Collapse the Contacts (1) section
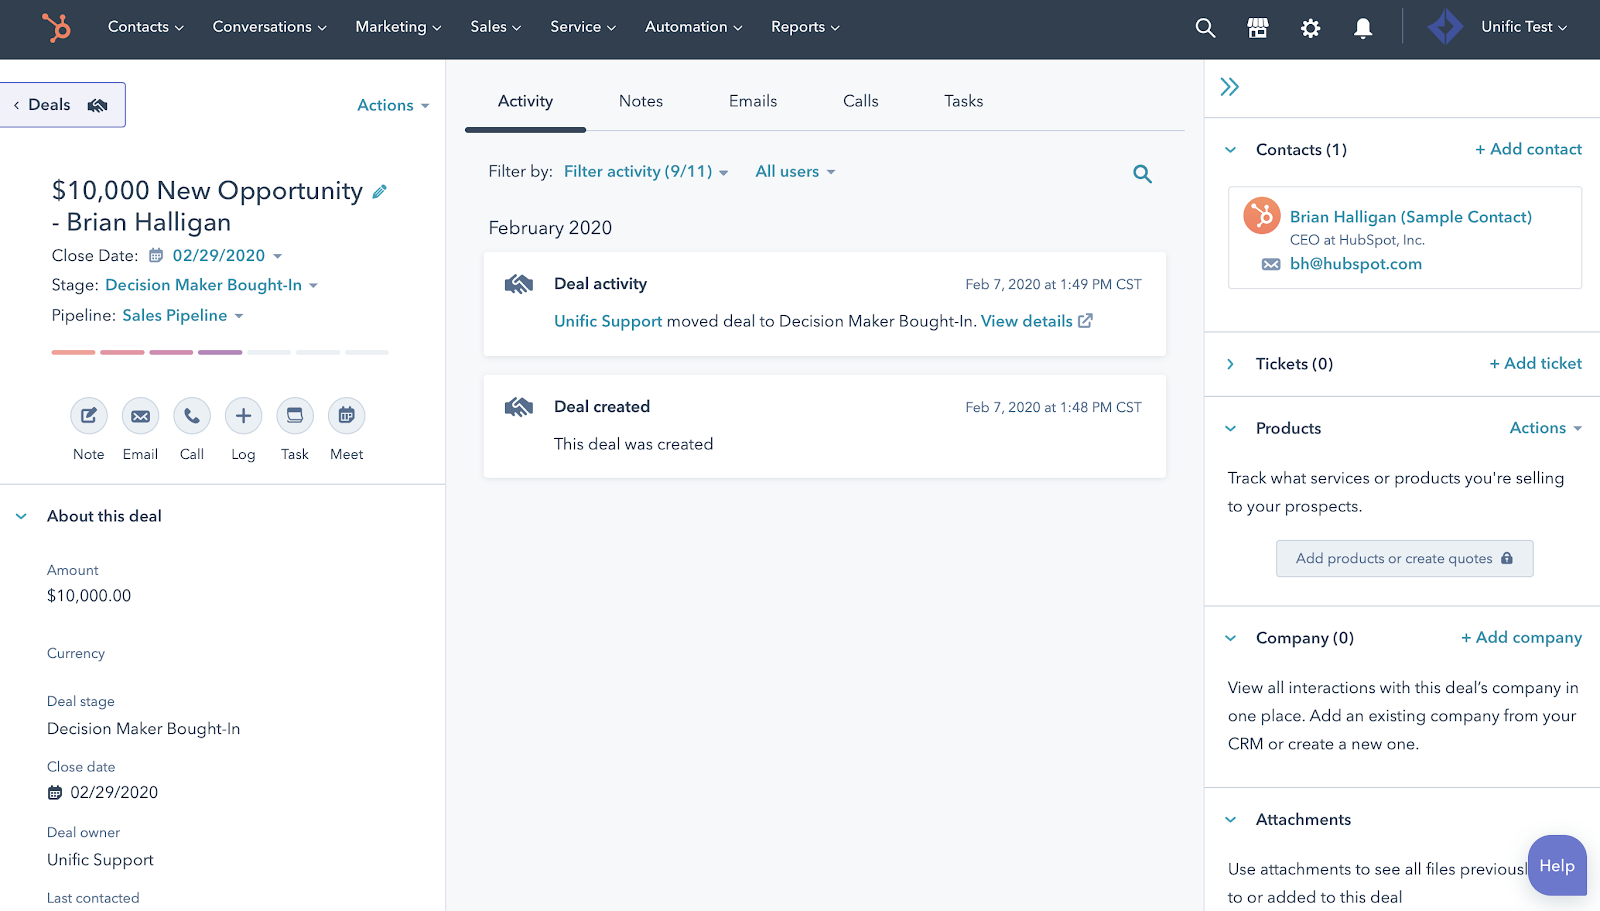This screenshot has width=1600, height=911. [x=1231, y=150]
